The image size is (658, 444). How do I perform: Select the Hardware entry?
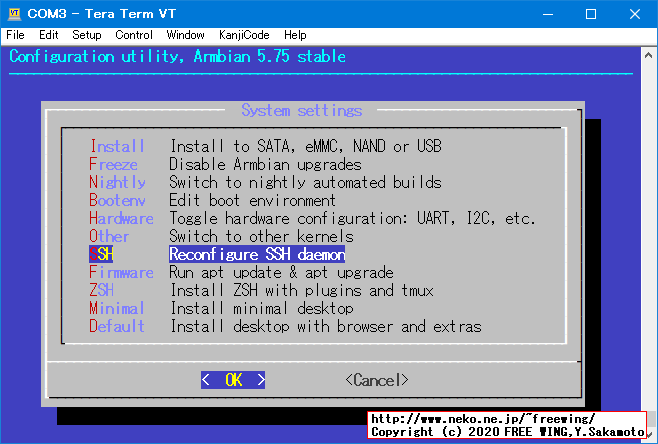[x=121, y=218]
